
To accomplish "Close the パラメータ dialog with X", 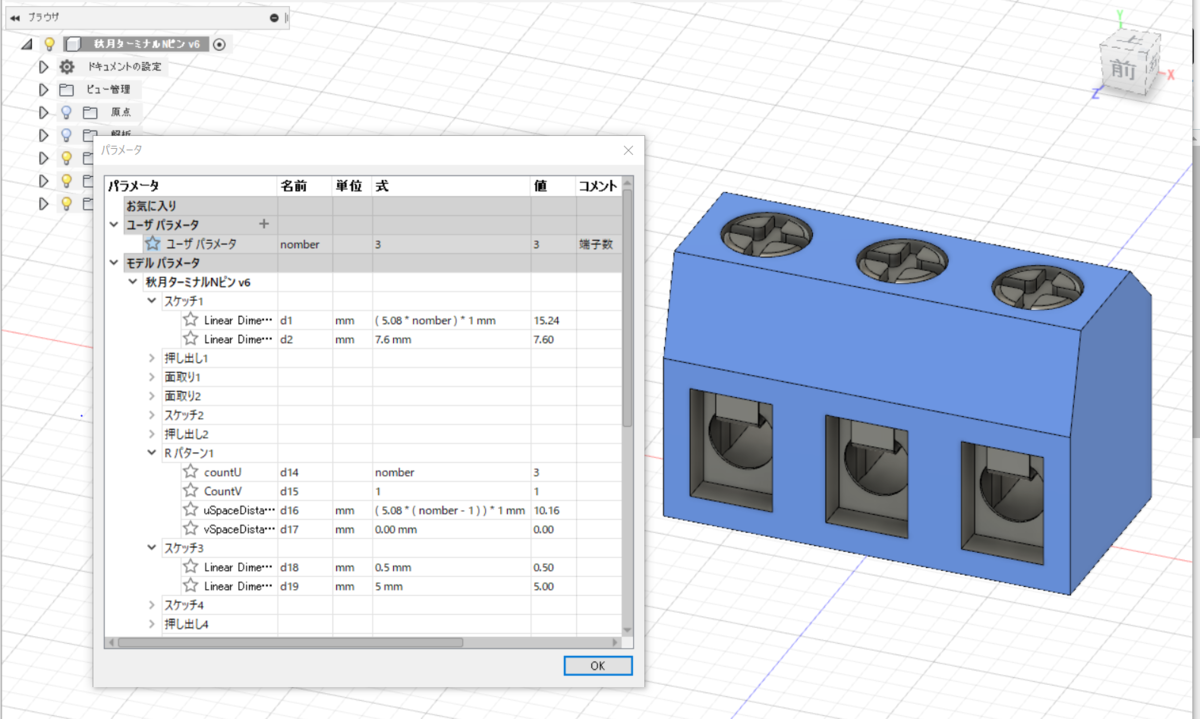I will point(628,150).
